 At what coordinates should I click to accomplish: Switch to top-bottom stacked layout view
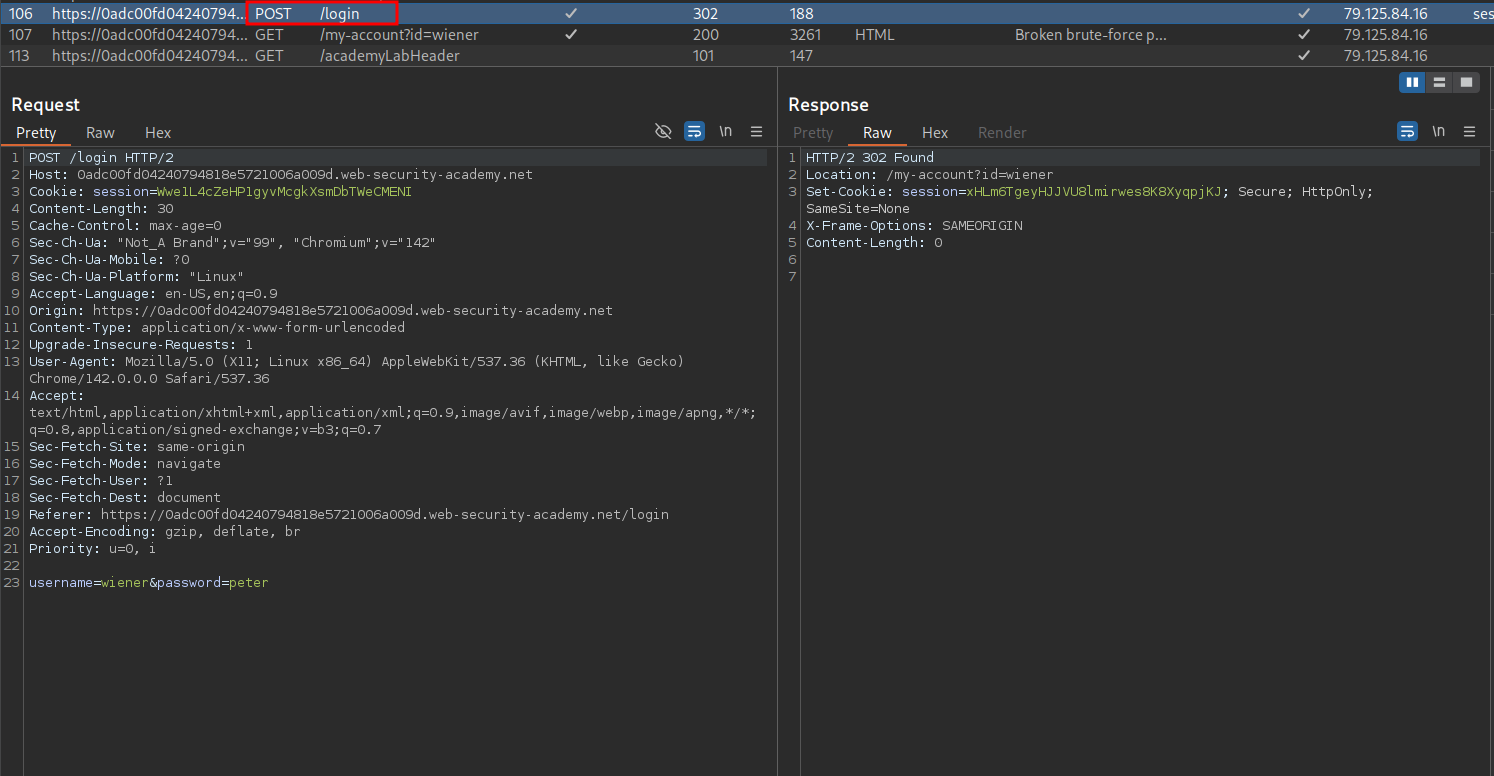coord(1439,83)
